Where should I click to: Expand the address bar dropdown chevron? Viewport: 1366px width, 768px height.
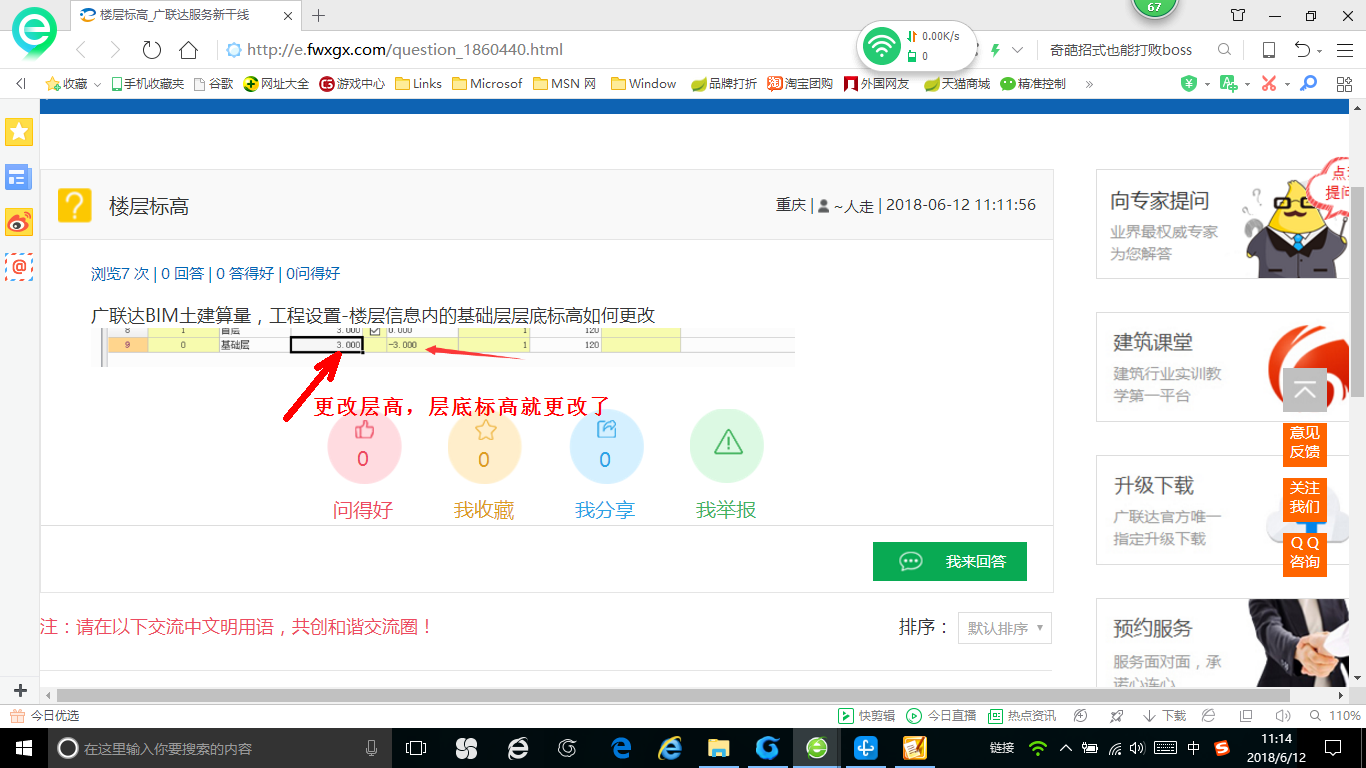1018,50
